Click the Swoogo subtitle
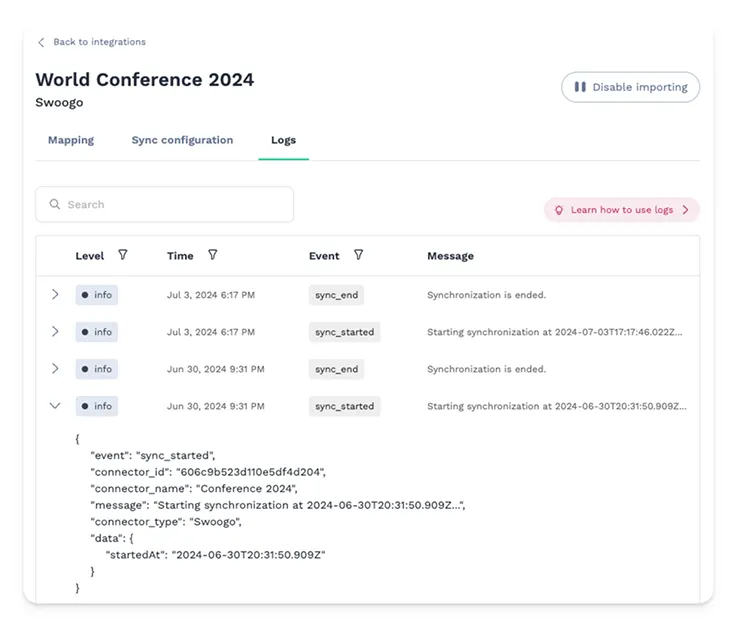This screenshot has height=627, width=737. tap(59, 102)
